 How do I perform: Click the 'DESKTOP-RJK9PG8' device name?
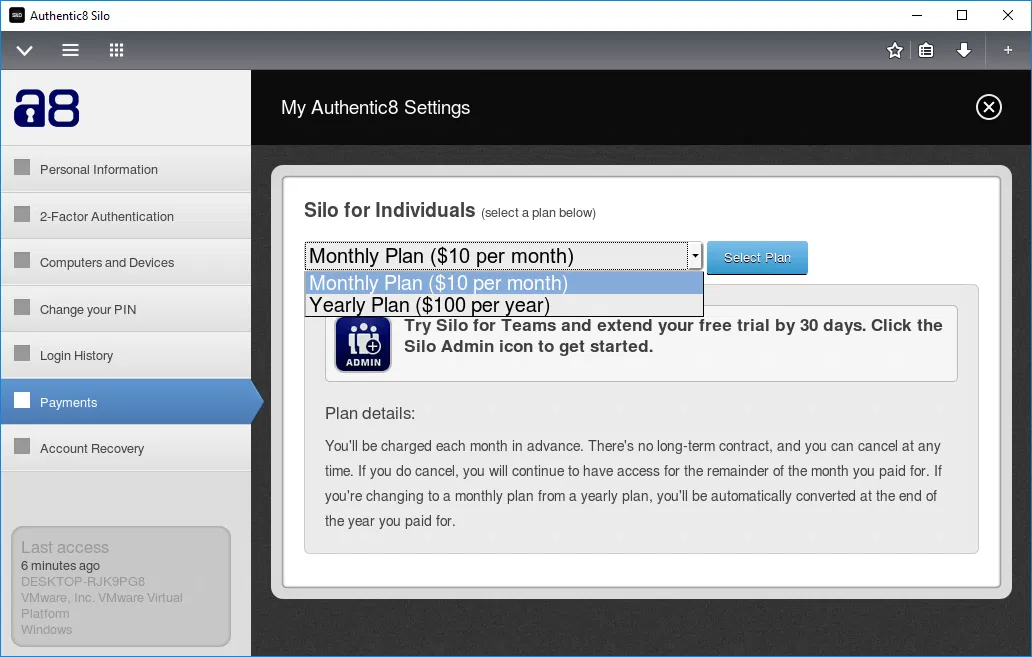tap(83, 581)
